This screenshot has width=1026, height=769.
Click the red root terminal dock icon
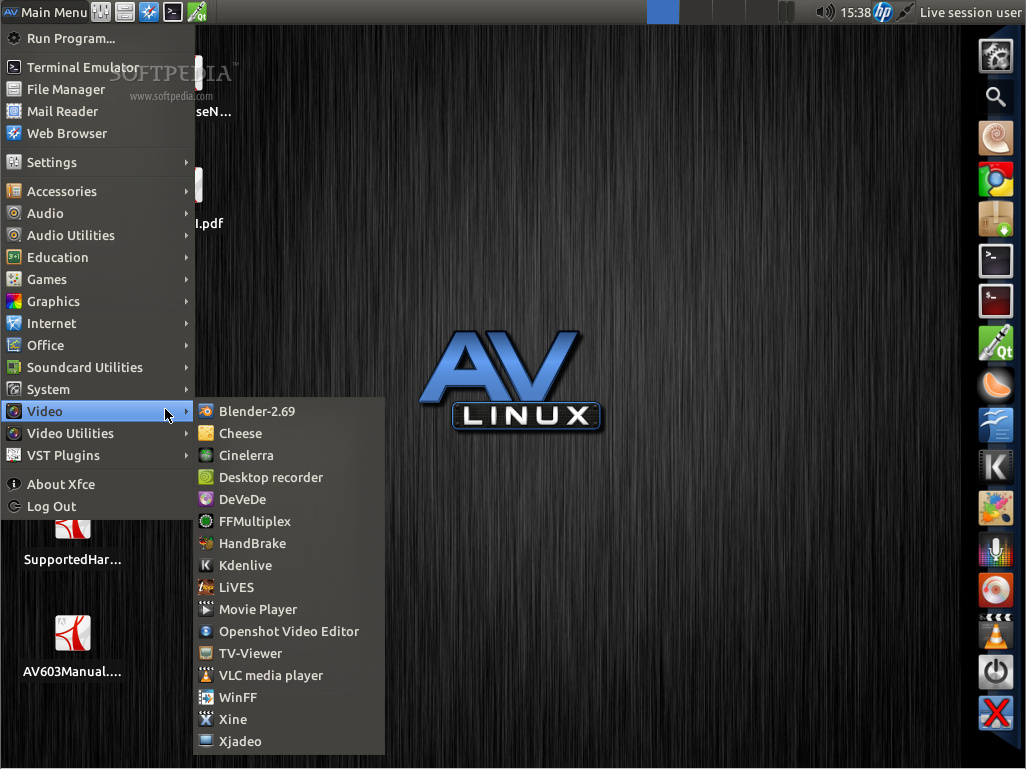coord(996,302)
